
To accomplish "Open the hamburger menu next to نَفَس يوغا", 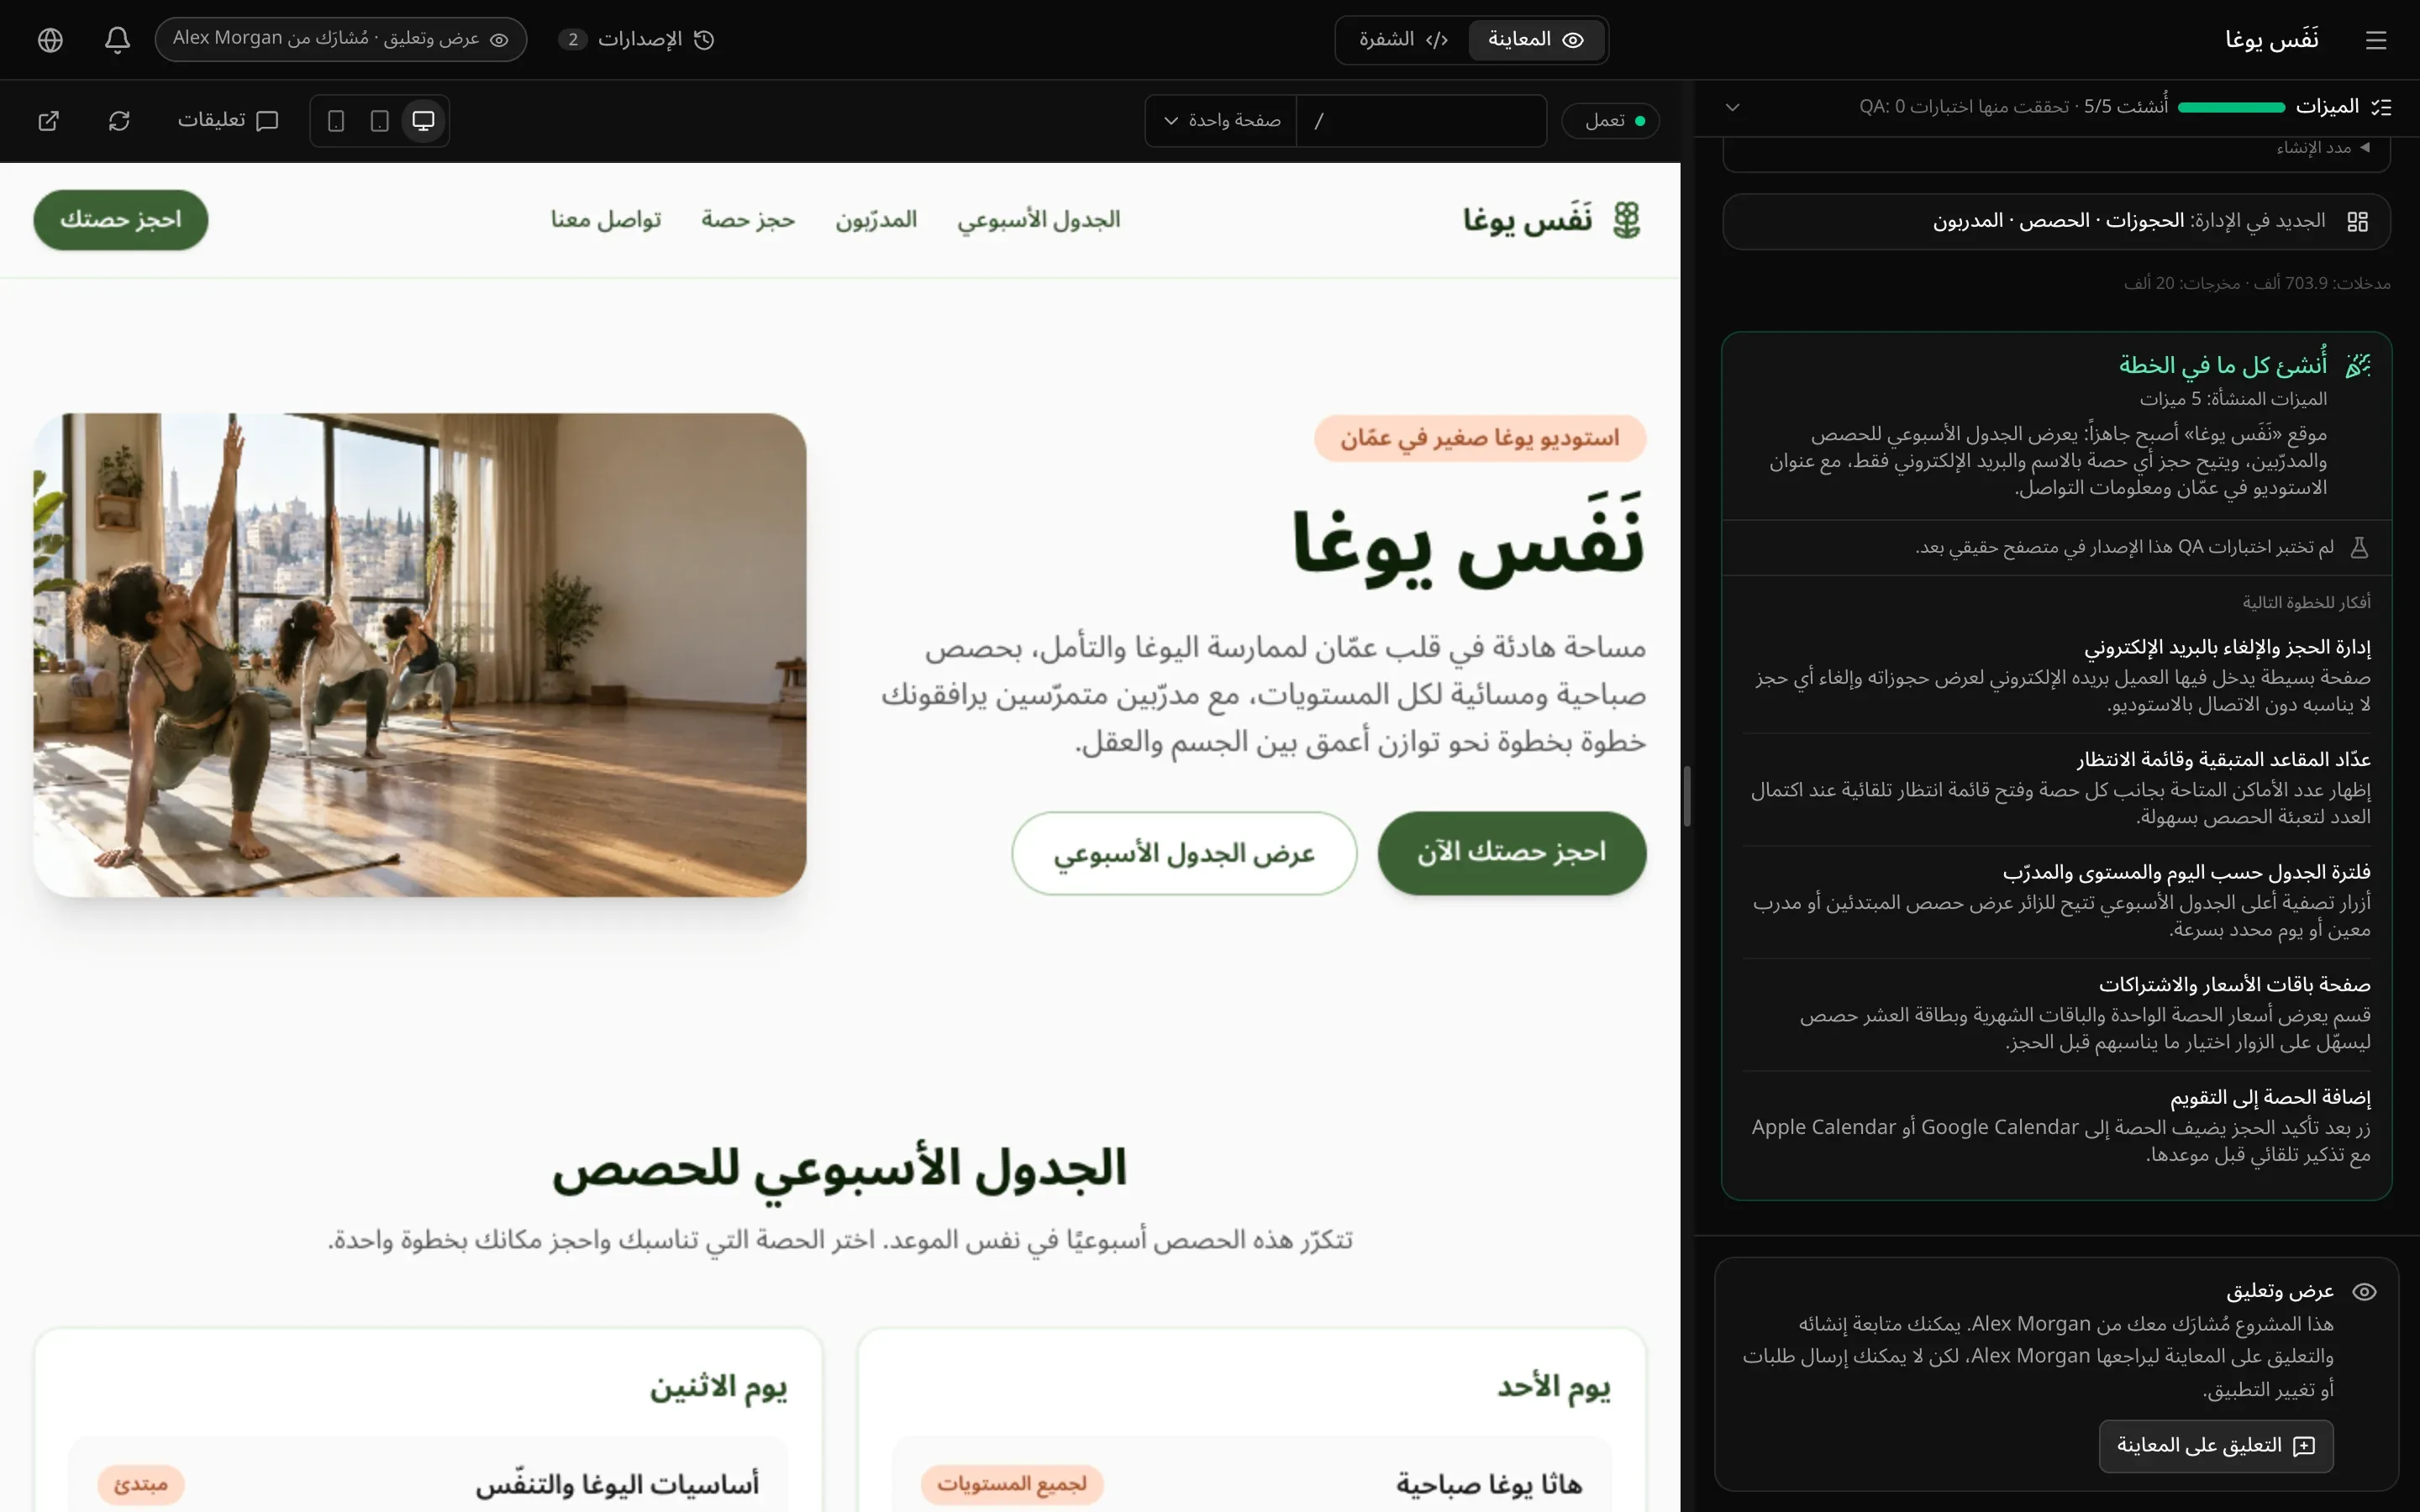I will [x=2376, y=40].
